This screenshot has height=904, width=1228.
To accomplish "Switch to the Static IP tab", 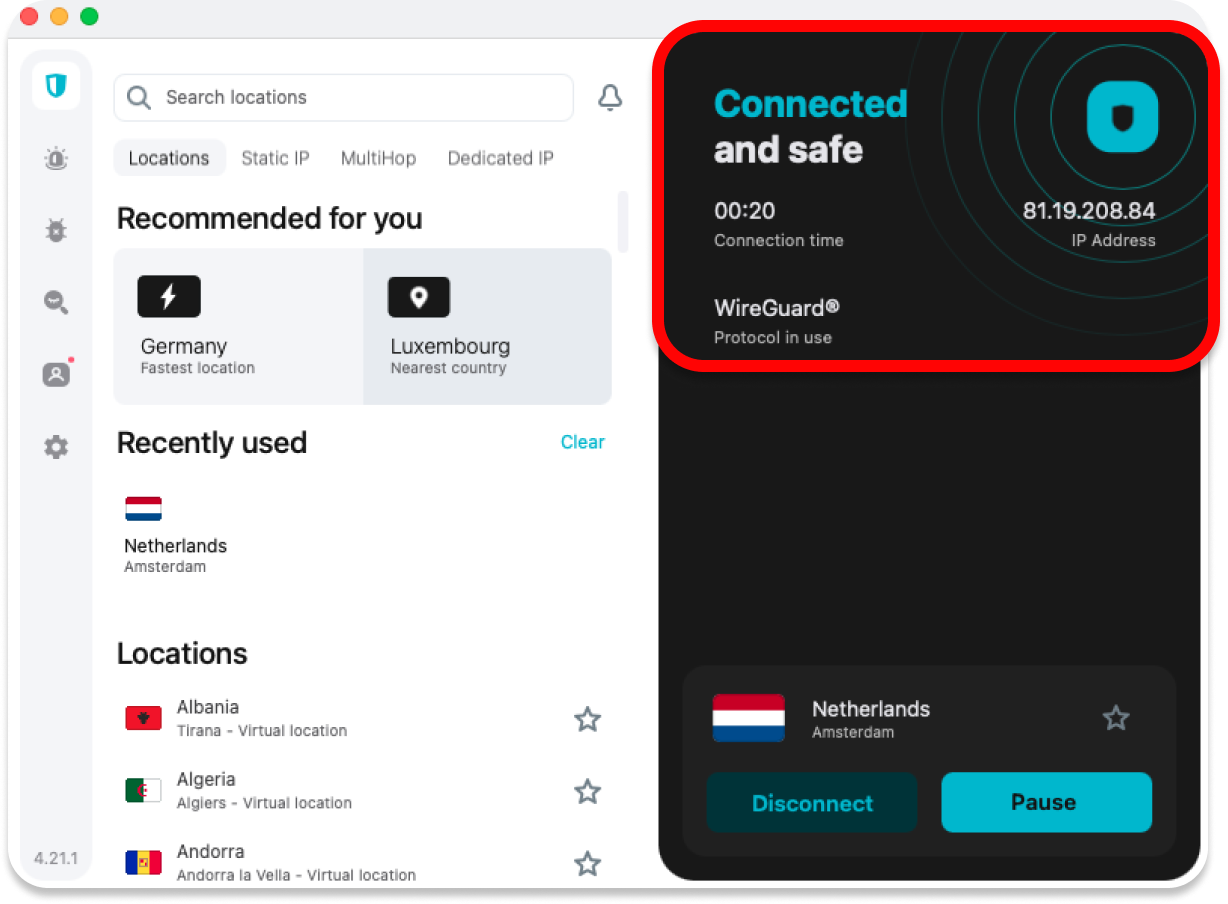I will click(275, 158).
